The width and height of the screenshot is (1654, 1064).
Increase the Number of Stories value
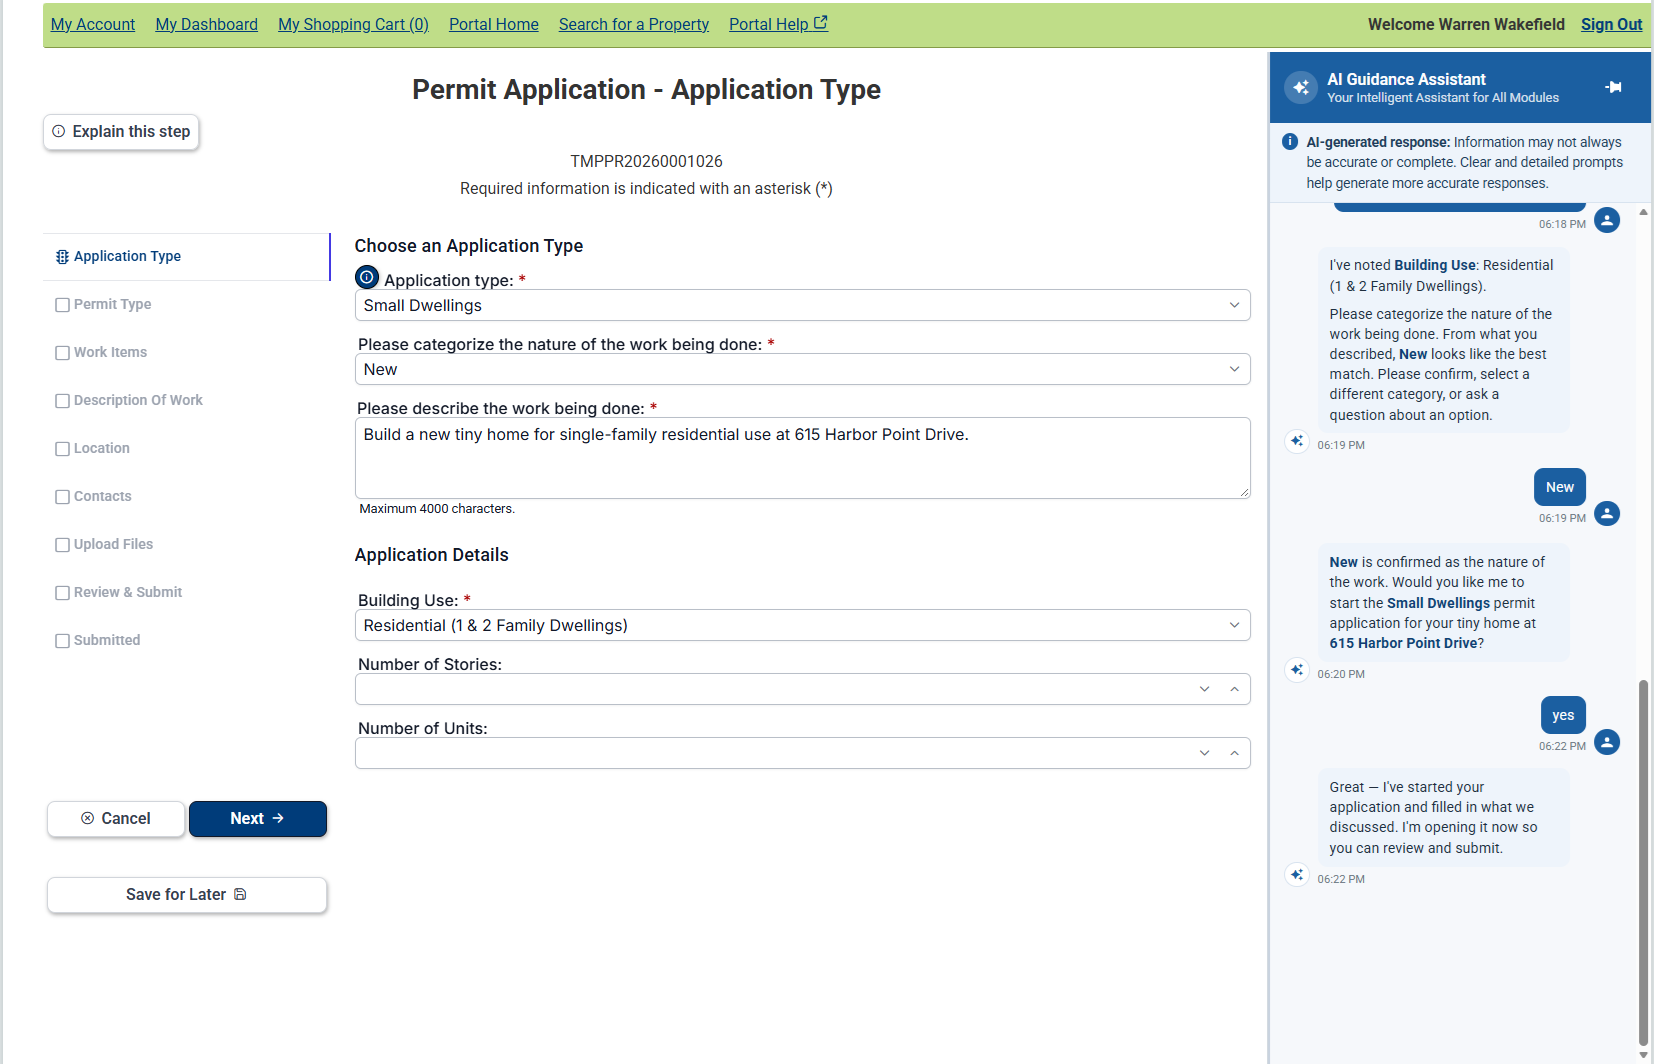pyautogui.click(x=1234, y=689)
